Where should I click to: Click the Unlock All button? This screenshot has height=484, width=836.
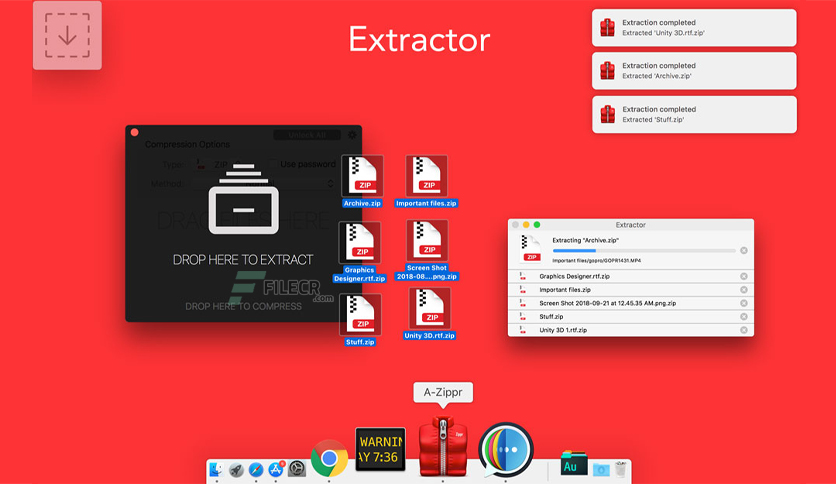tap(307, 135)
